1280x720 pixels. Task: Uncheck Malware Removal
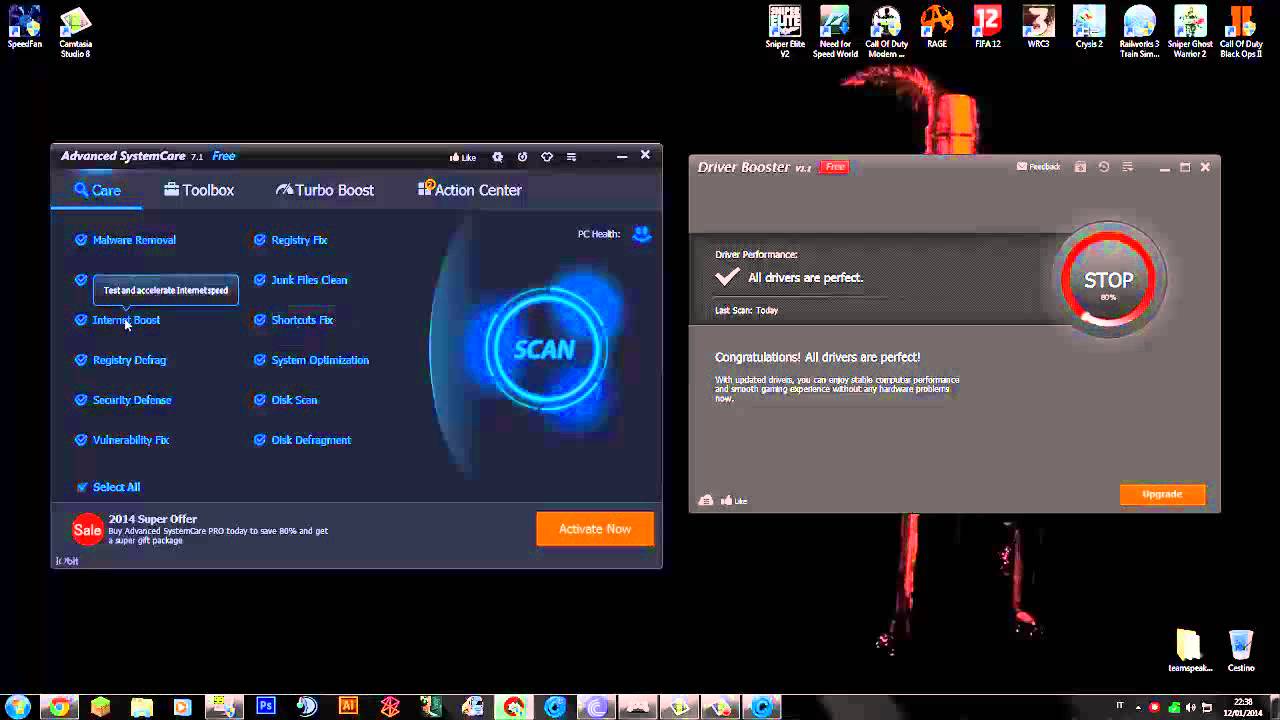pos(81,240)
